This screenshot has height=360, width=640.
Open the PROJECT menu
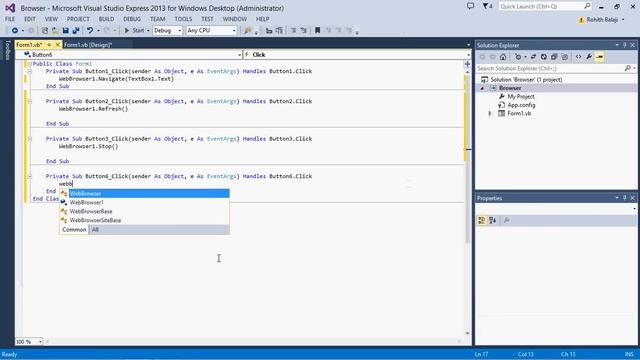(x=78, y=19)
